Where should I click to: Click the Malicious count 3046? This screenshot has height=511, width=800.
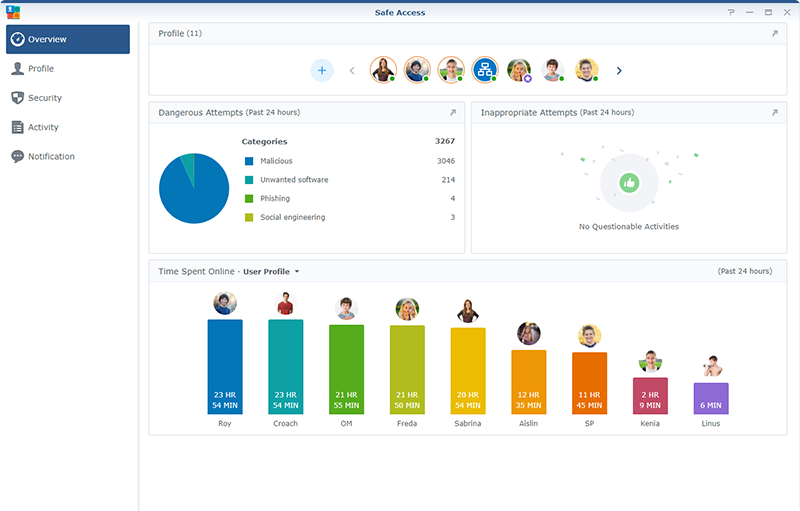[x=446, y=161]
